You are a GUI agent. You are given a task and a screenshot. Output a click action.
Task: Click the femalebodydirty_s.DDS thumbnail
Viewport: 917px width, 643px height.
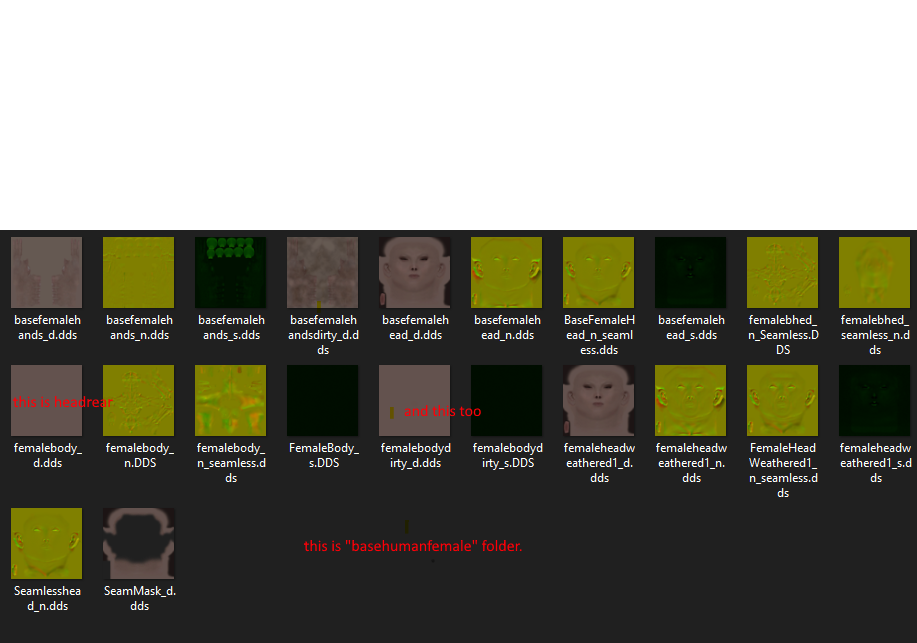tap(506, 401)
